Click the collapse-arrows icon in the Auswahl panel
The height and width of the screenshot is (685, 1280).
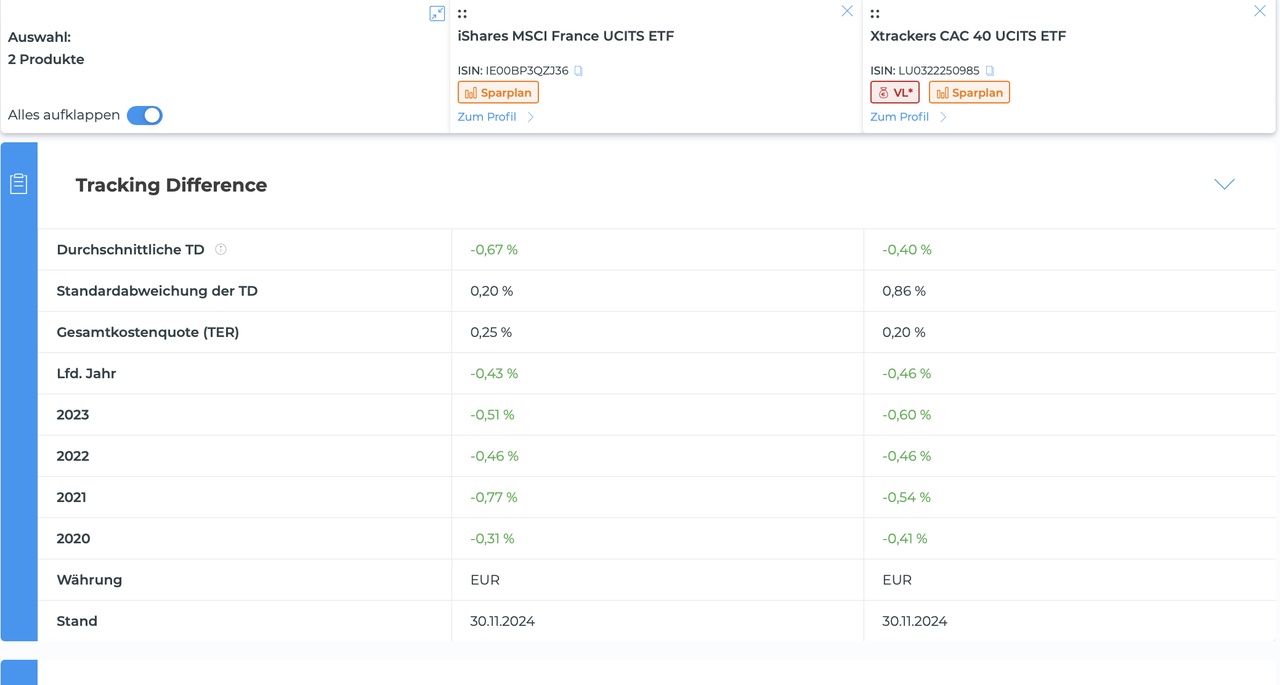(437, 13)
